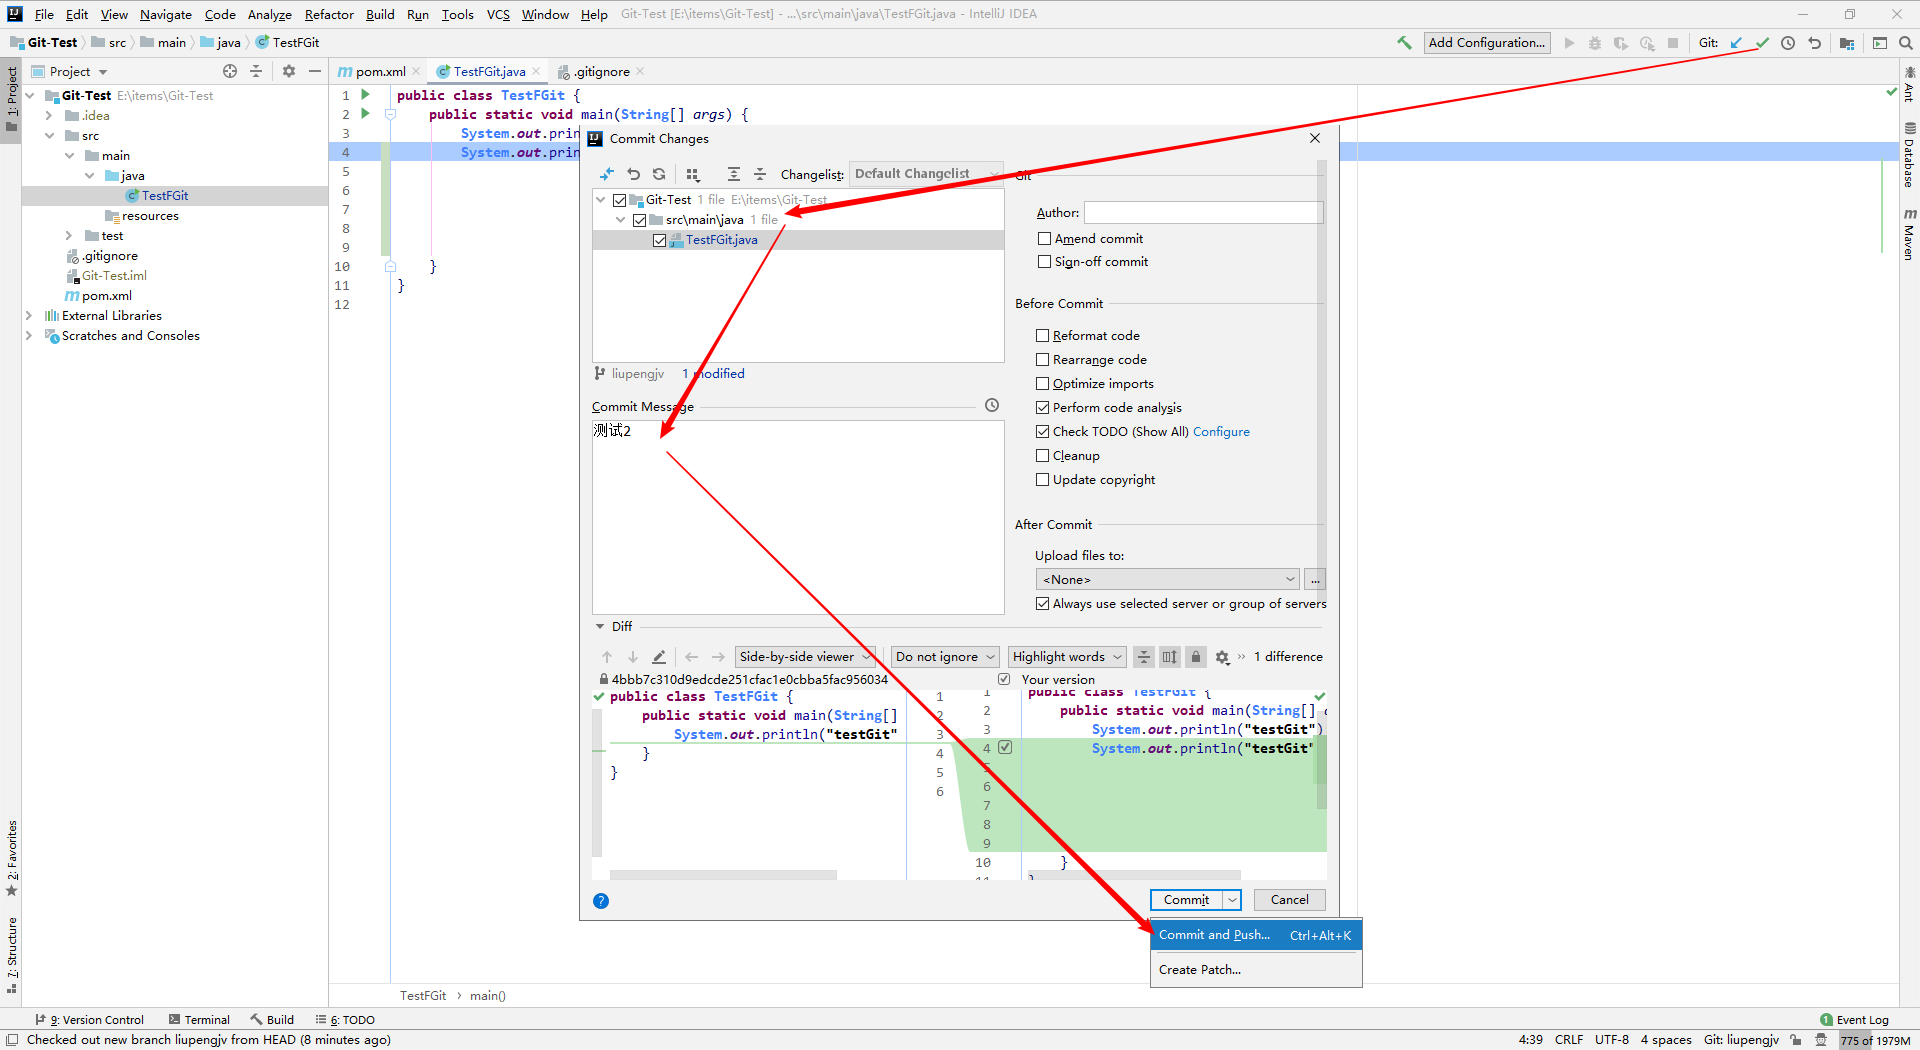Click the Add Configuration button
The image size is (1920, 1050).
click(1487, 43)
